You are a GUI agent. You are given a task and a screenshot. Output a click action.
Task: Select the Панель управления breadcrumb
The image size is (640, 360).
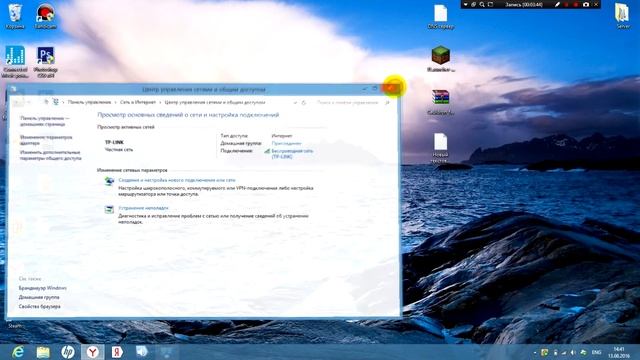(x=89, y=102)
